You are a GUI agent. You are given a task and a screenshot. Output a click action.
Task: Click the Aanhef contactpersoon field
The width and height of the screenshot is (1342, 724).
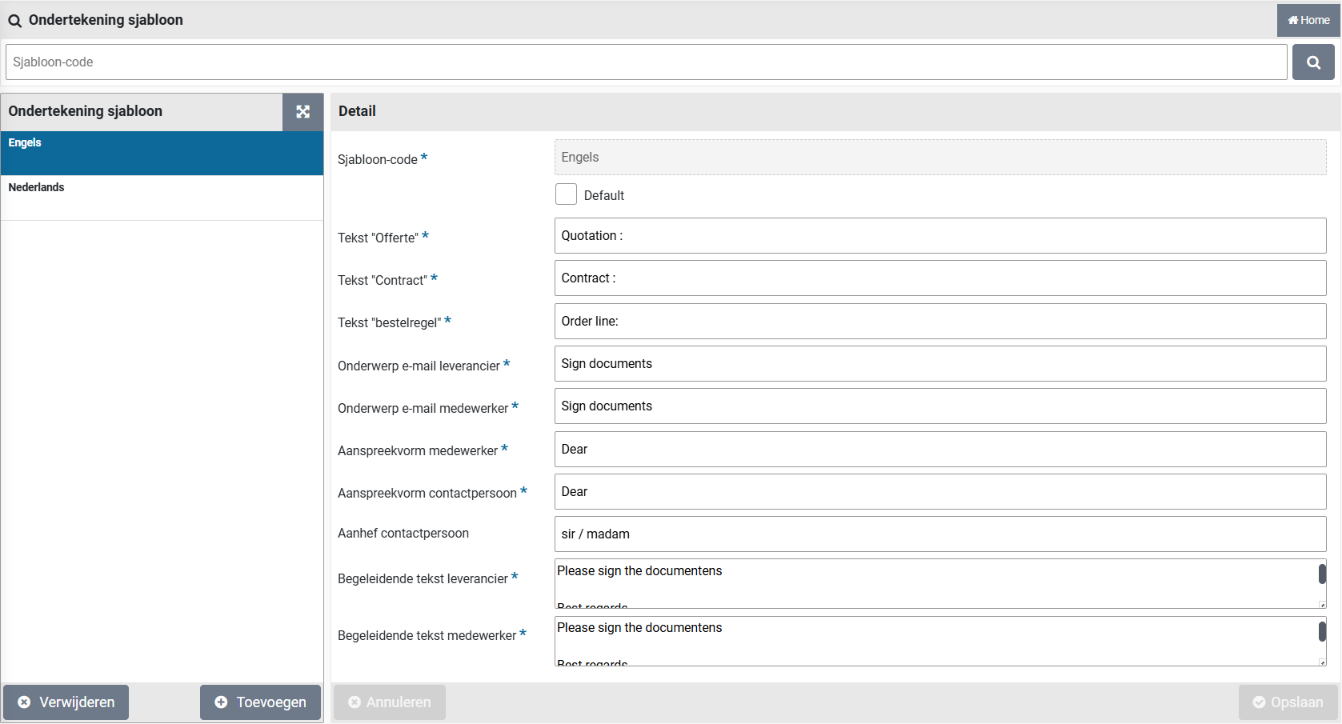pos(939,534)
